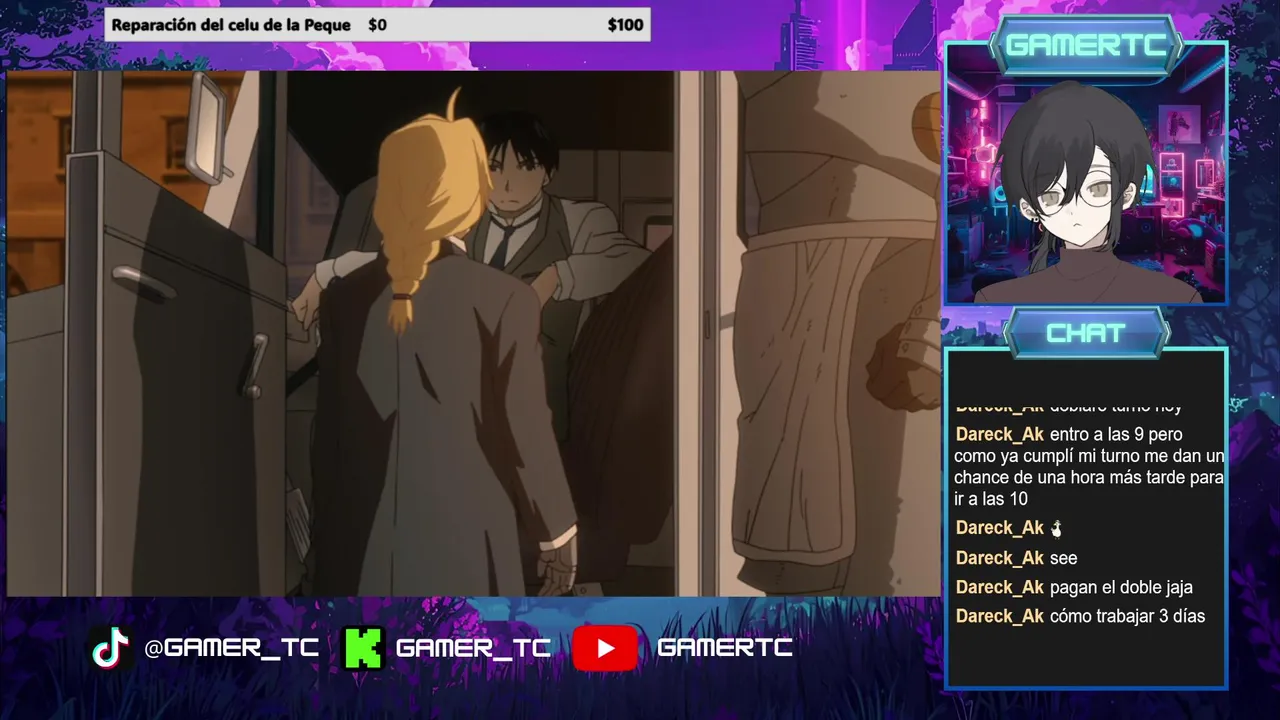
Task: Click Dareck_Ak username on 'see' message
Action: pyautogui.click(x=999, y=558)
